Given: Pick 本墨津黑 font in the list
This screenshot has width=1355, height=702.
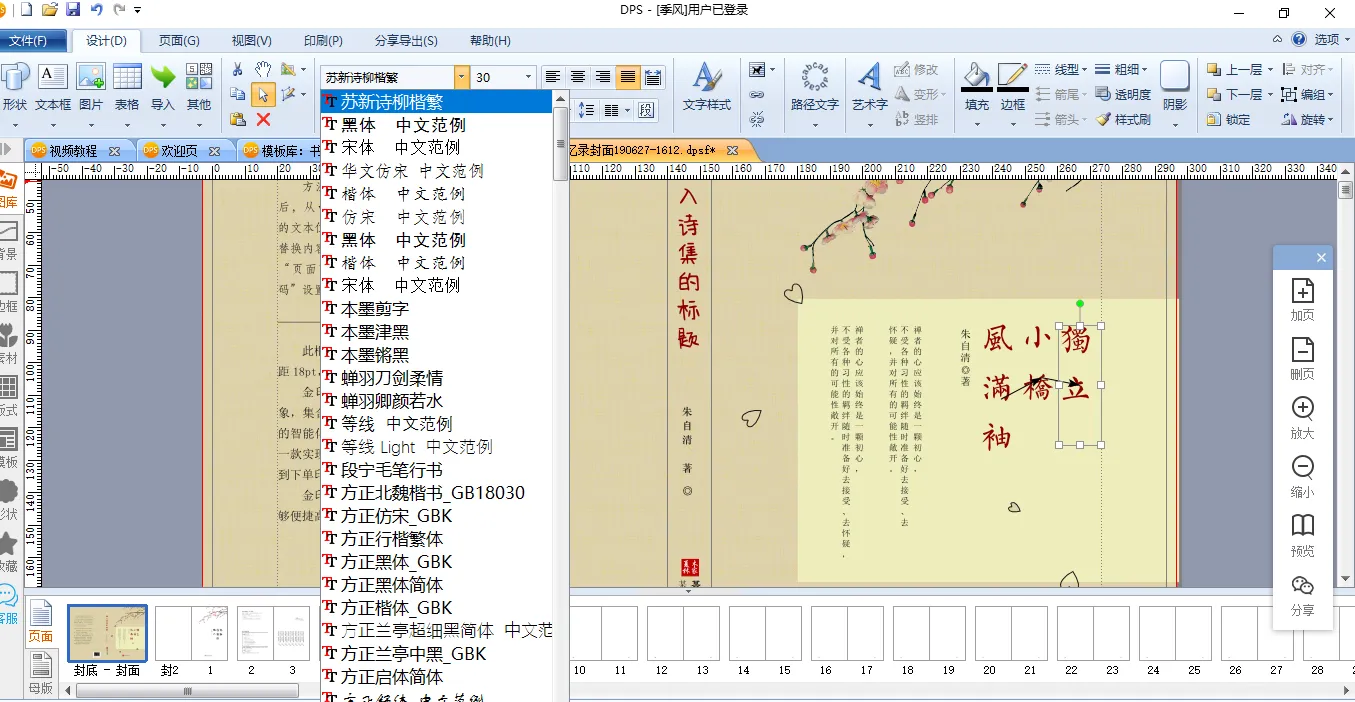Looking at the screenshot, I should (374, 332).
